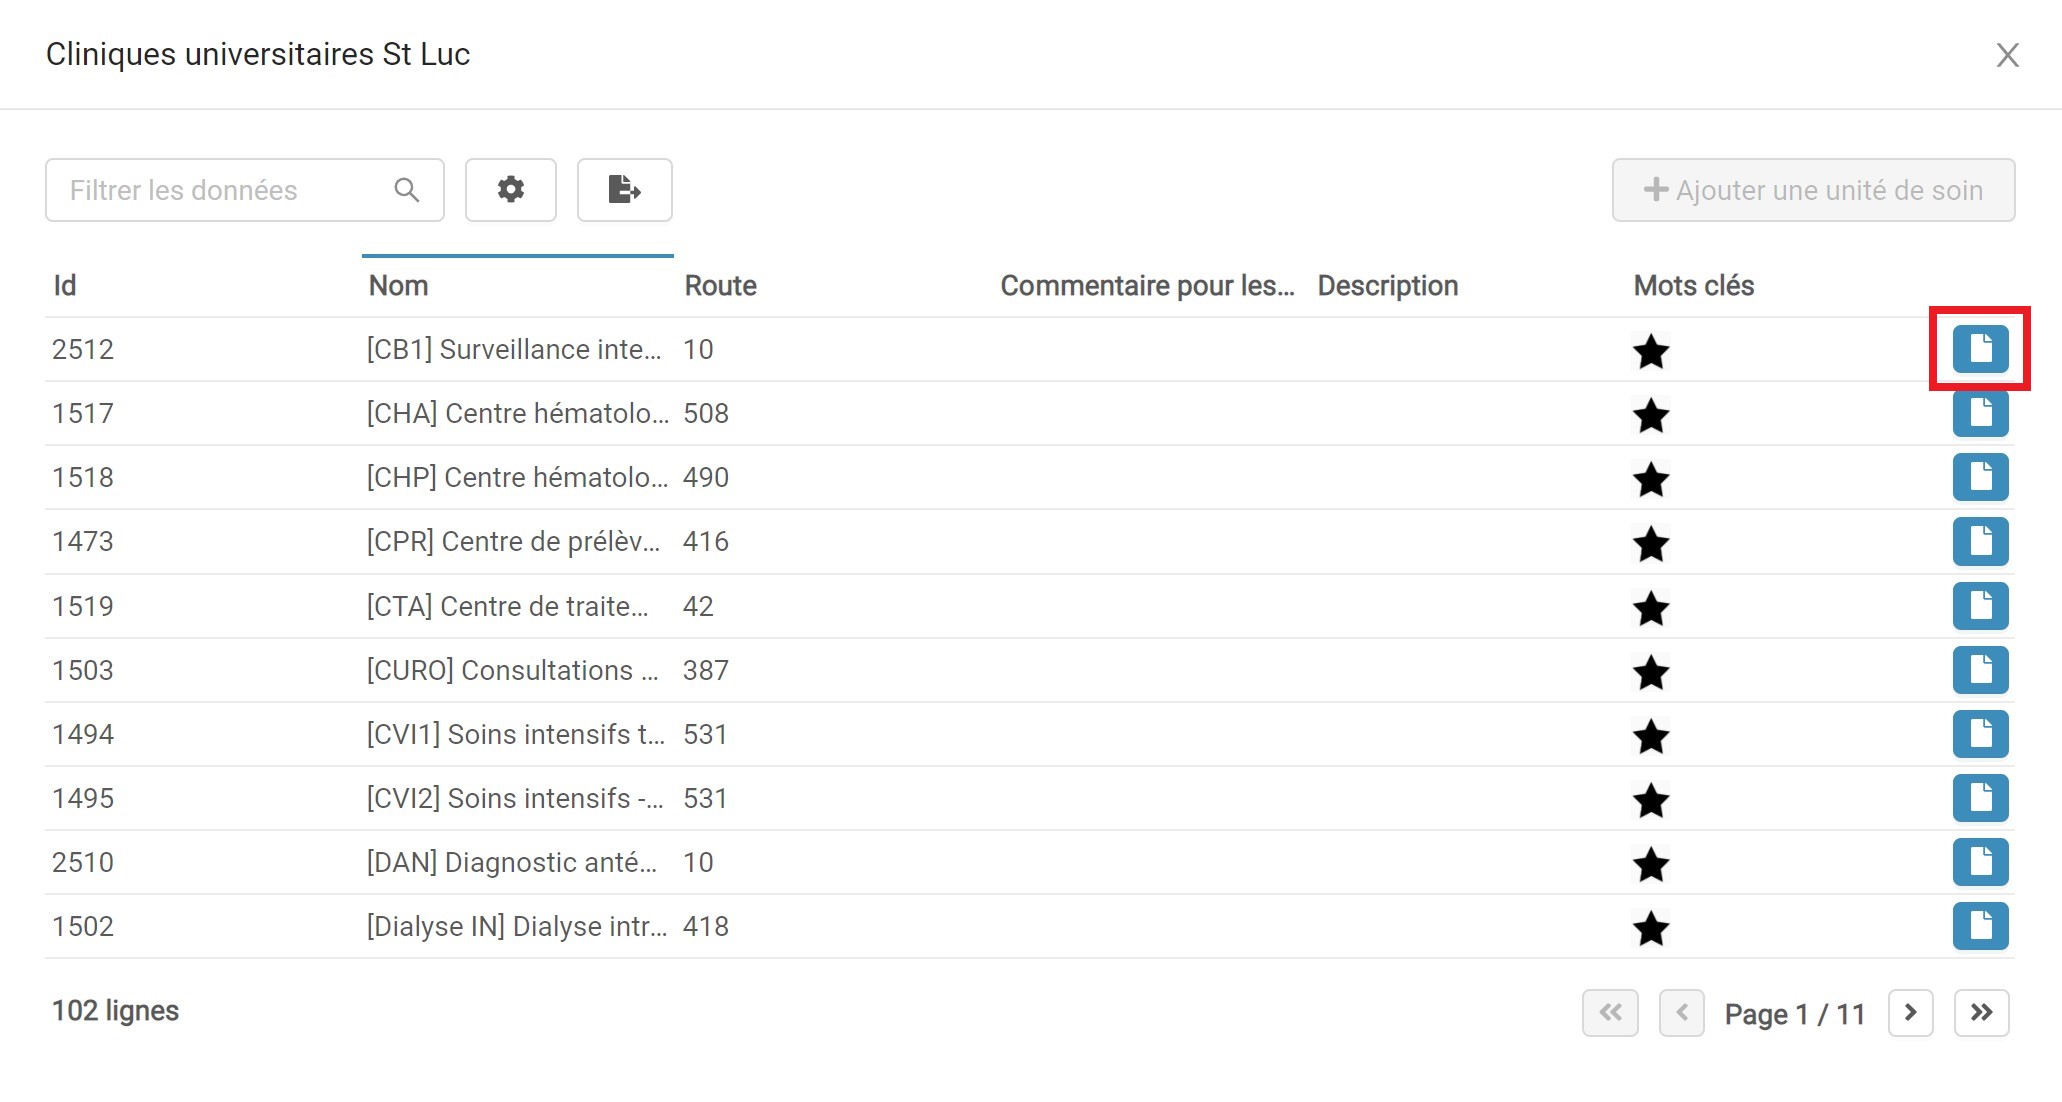Click the star in the CTA row
Image resolution: width=2062 pixels, height=1102 pixels.
tap(1651, 608)
